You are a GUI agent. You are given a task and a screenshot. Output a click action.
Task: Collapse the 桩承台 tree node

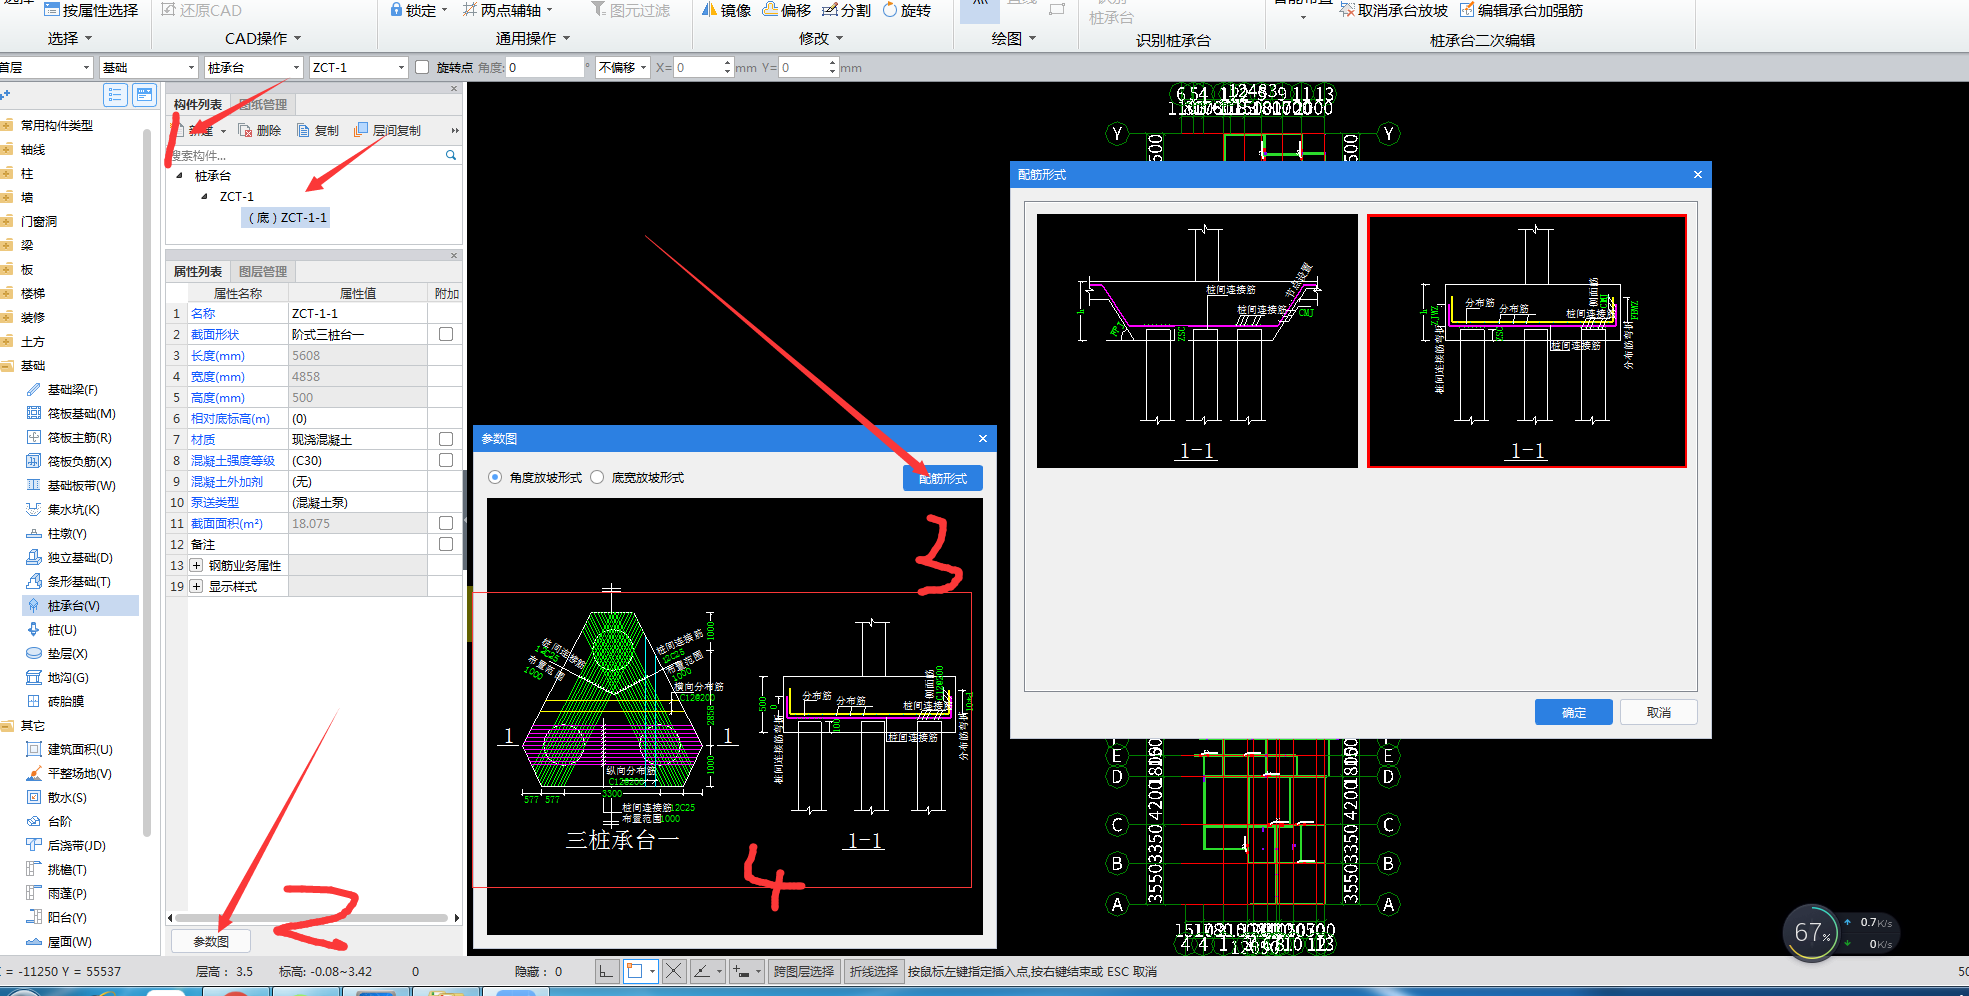[180, 175]
